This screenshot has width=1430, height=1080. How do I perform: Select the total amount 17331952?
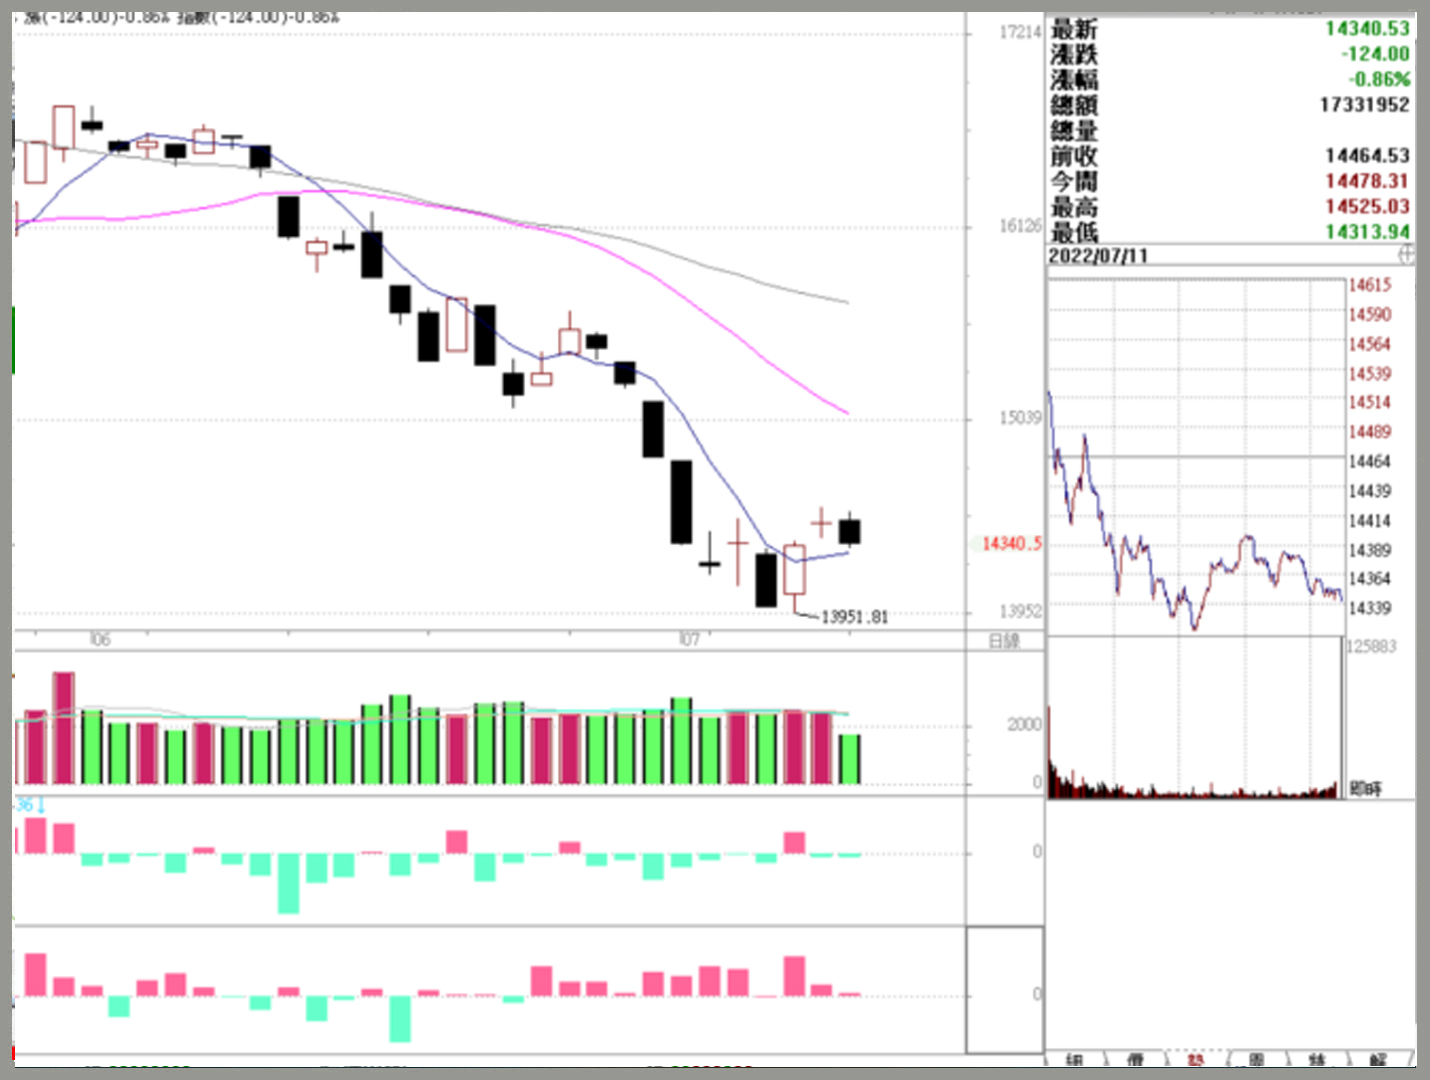point(1364,105)
